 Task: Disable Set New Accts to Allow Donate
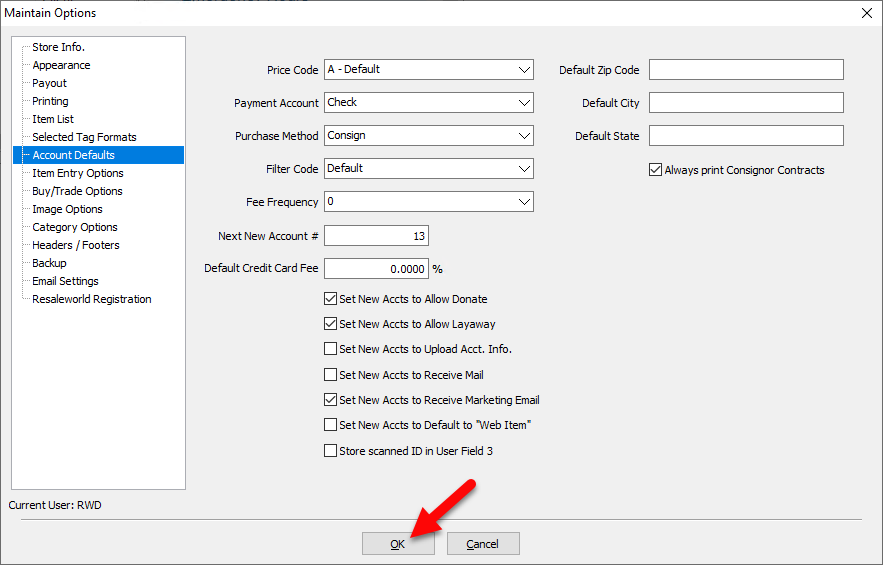[331, 299]
